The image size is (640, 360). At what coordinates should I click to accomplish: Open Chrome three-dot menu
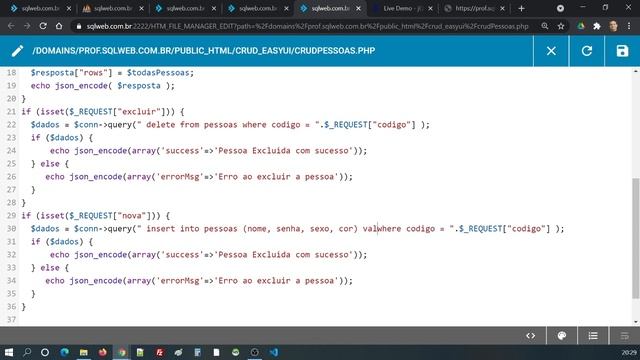point(629,26)
